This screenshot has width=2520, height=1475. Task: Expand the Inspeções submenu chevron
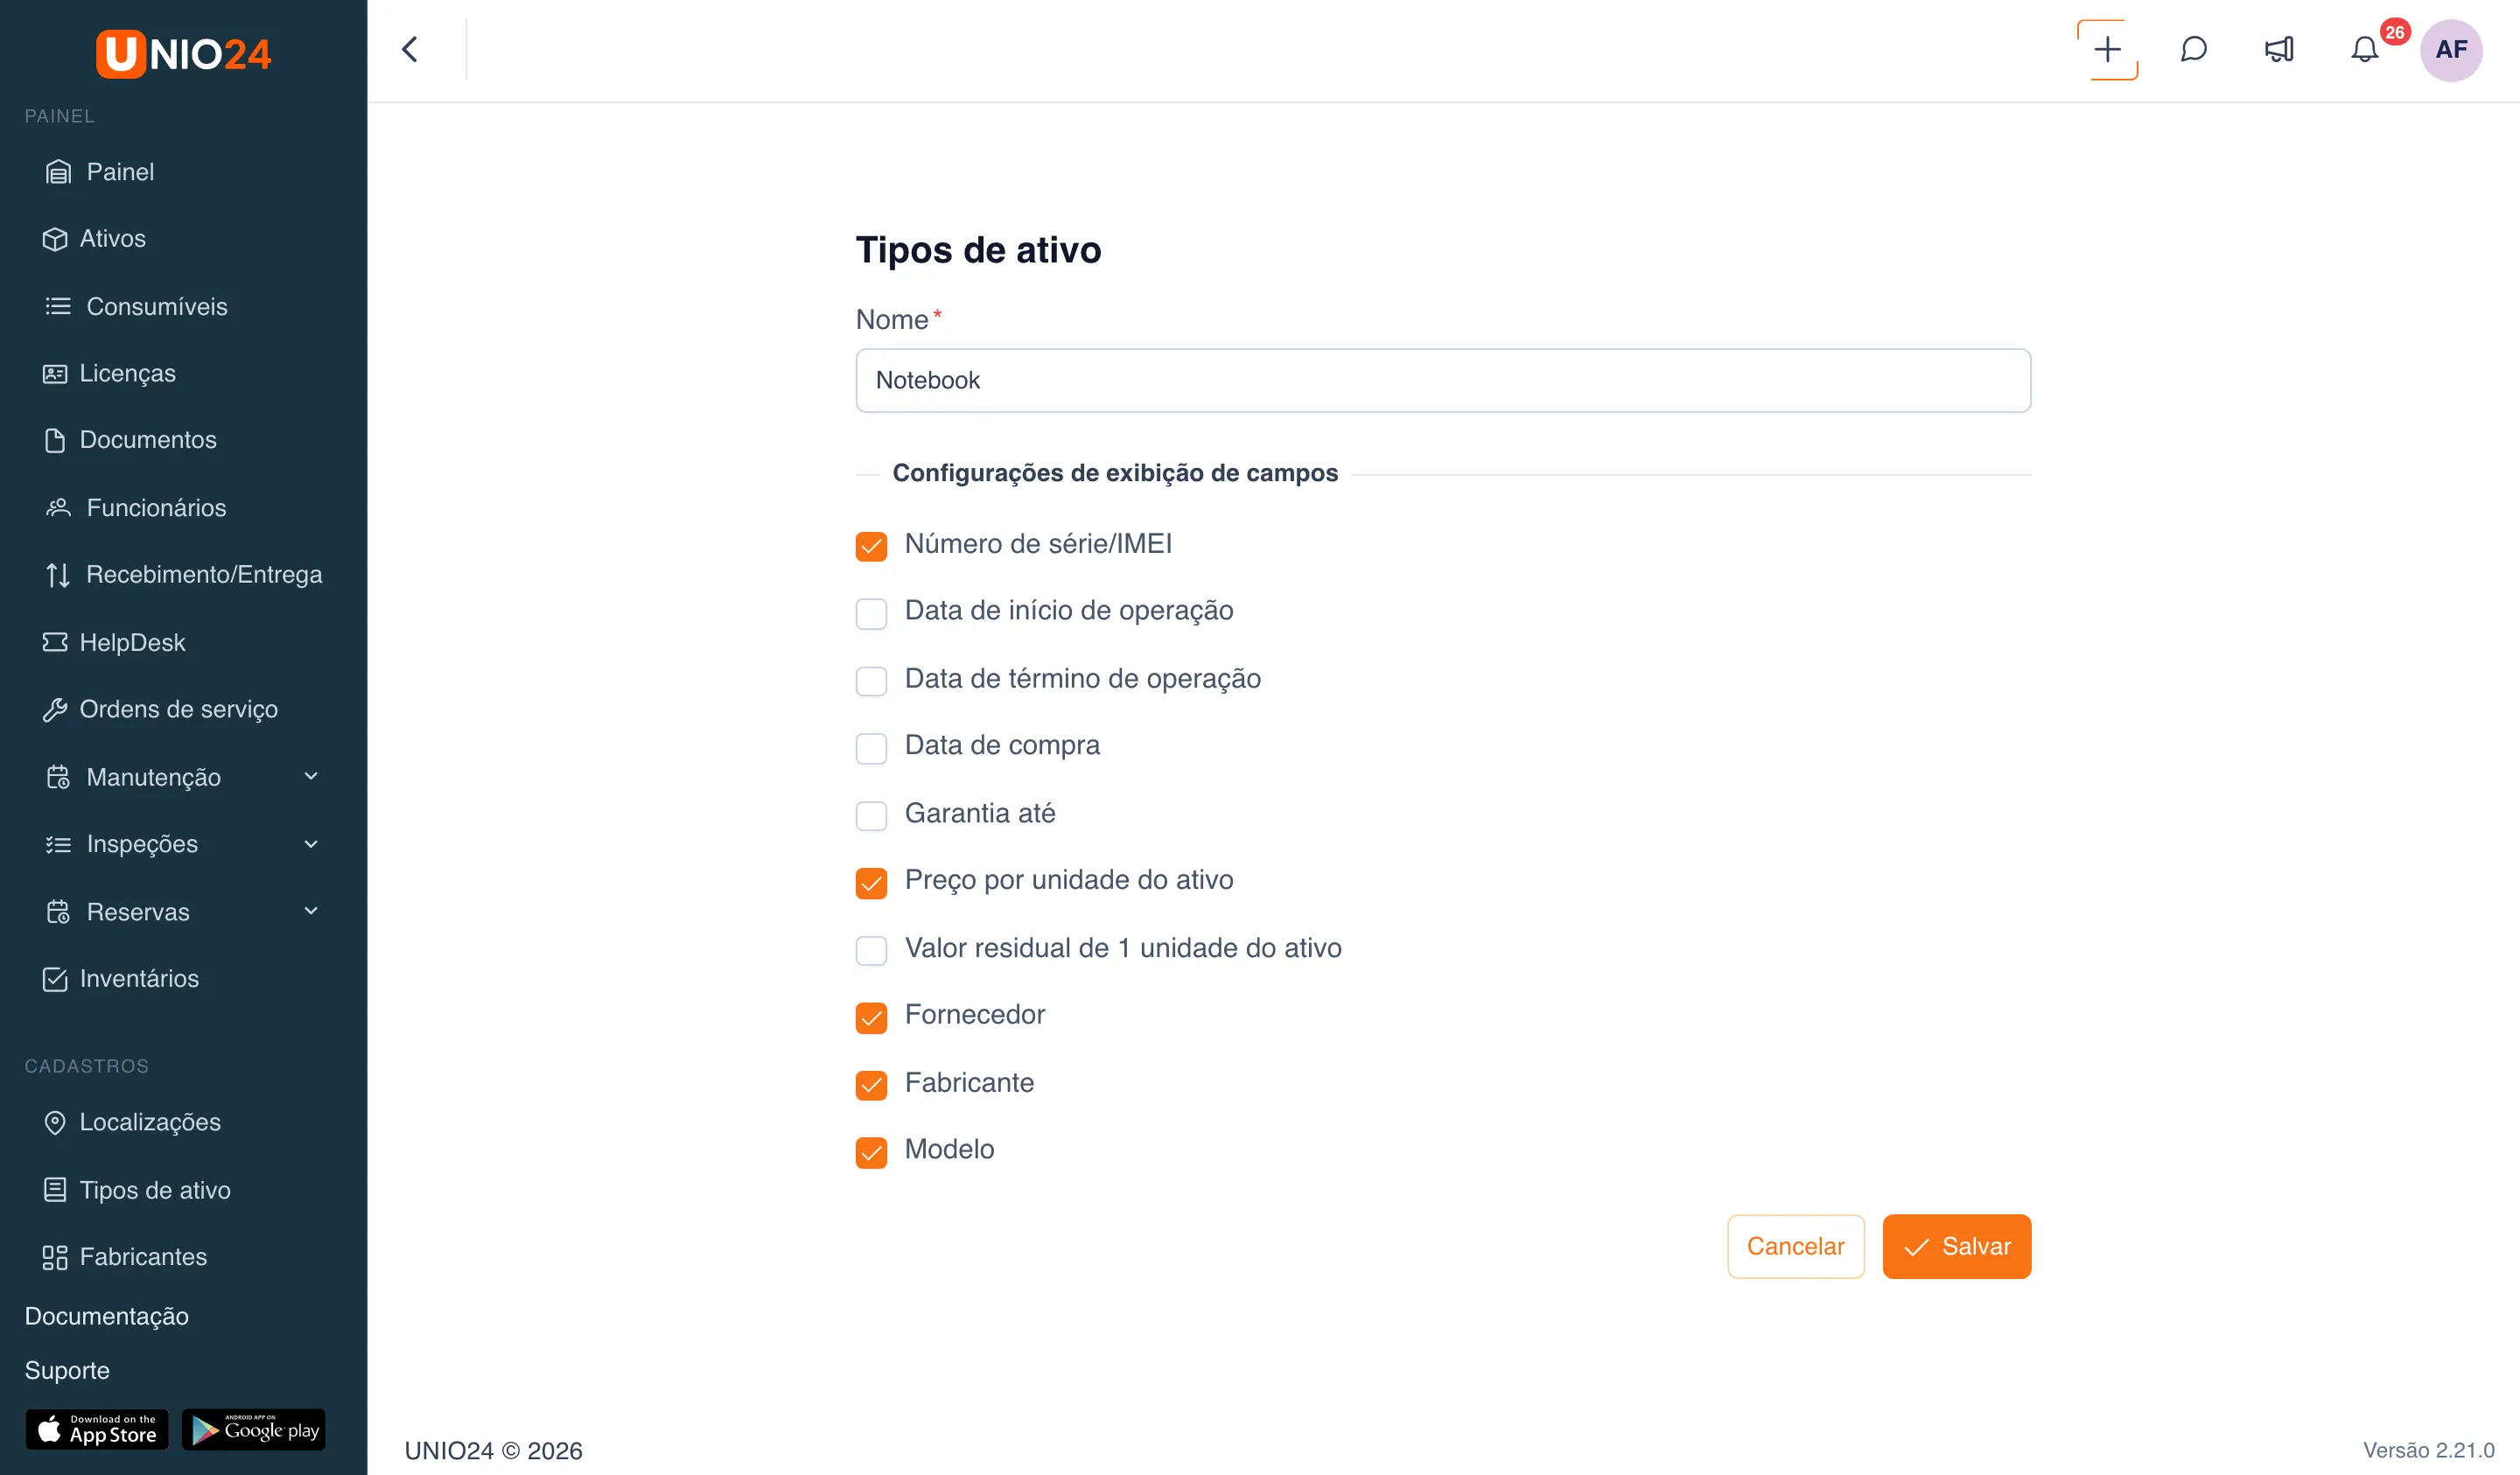[311, 844]
